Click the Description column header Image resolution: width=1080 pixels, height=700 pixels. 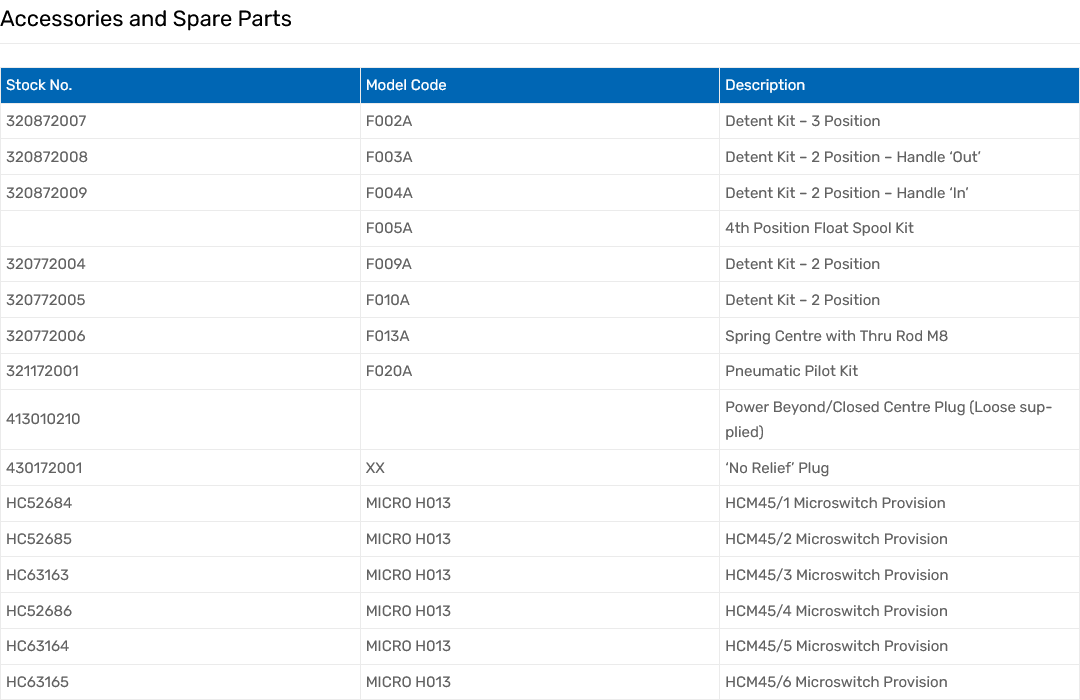(765, 85)
